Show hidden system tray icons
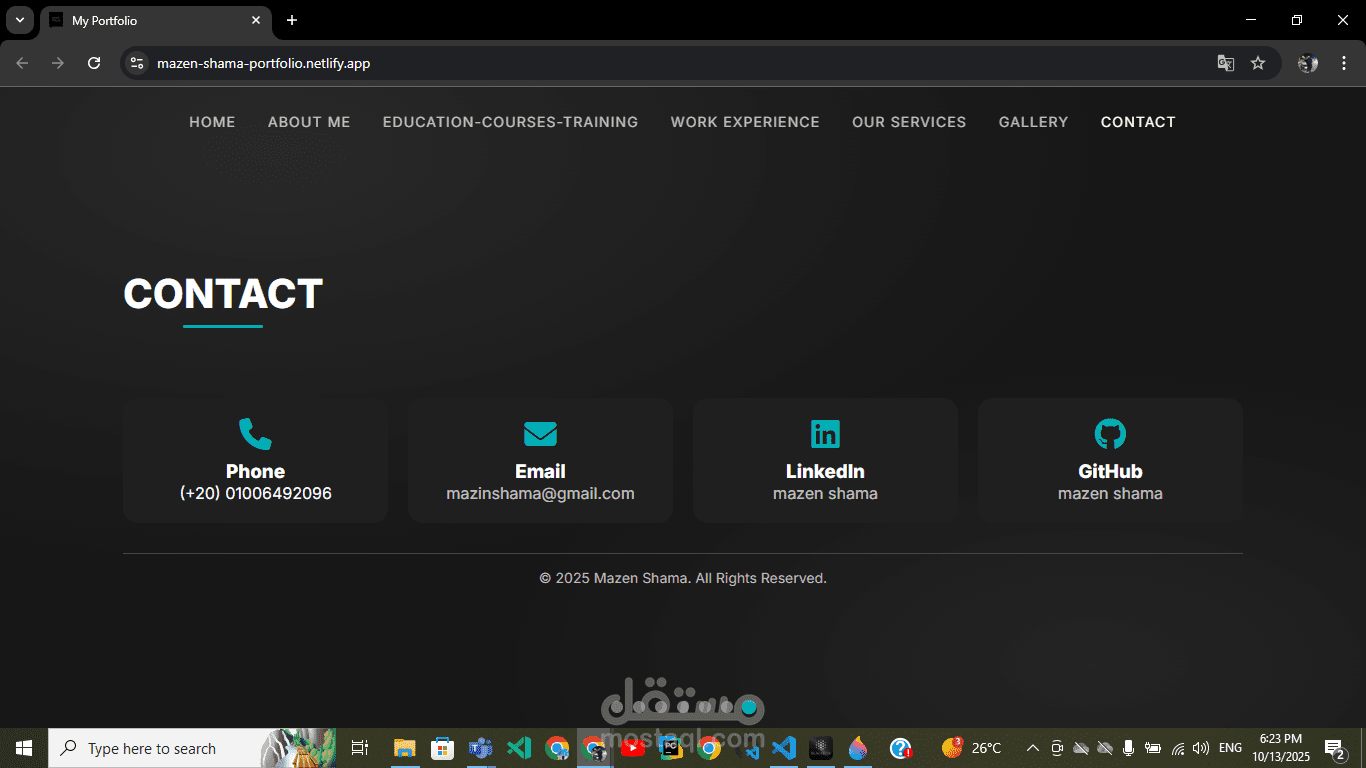Image resolution: width=1366 pixels, height=768 pixels. (x=1033, y=748)
